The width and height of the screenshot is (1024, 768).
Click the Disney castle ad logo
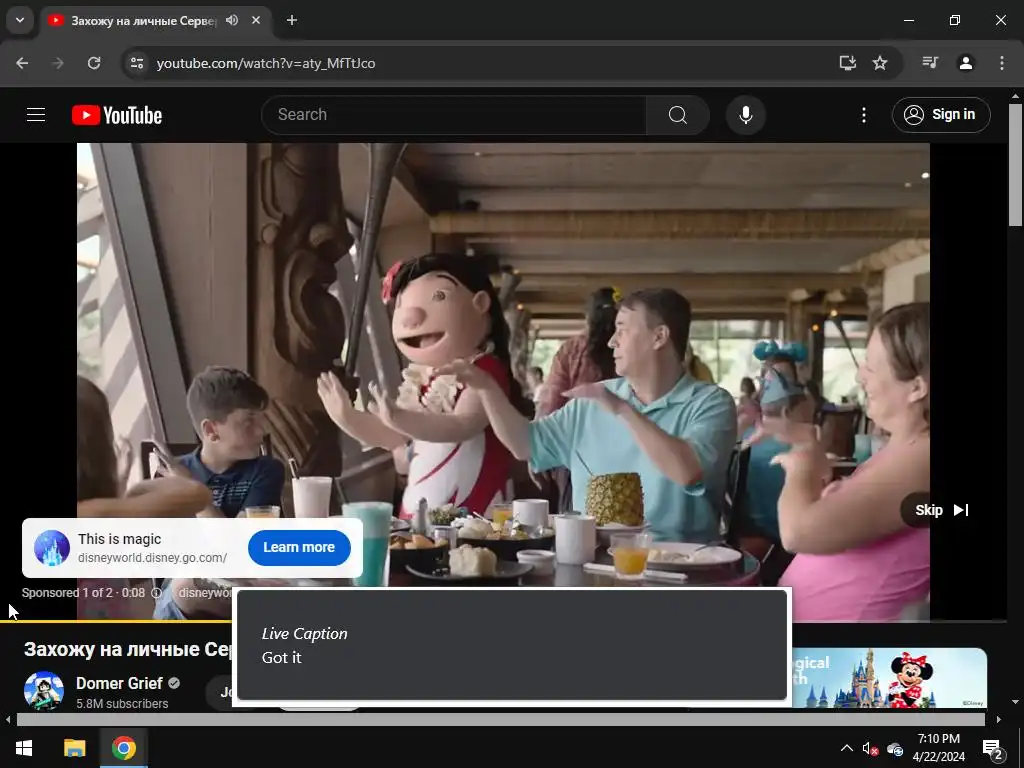pyautogui.click(x=52, y=548)
